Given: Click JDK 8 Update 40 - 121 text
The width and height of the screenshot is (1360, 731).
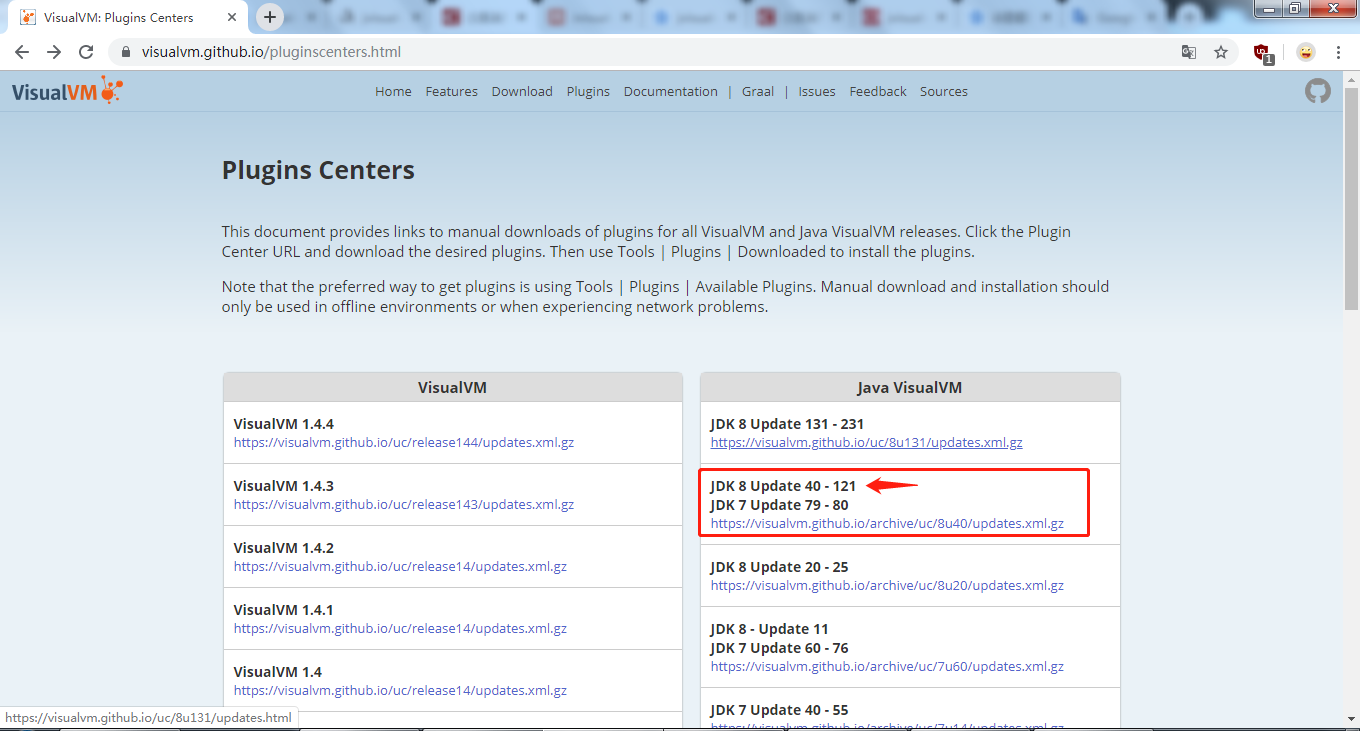Looking at the screenshot, I should point(783,486).
